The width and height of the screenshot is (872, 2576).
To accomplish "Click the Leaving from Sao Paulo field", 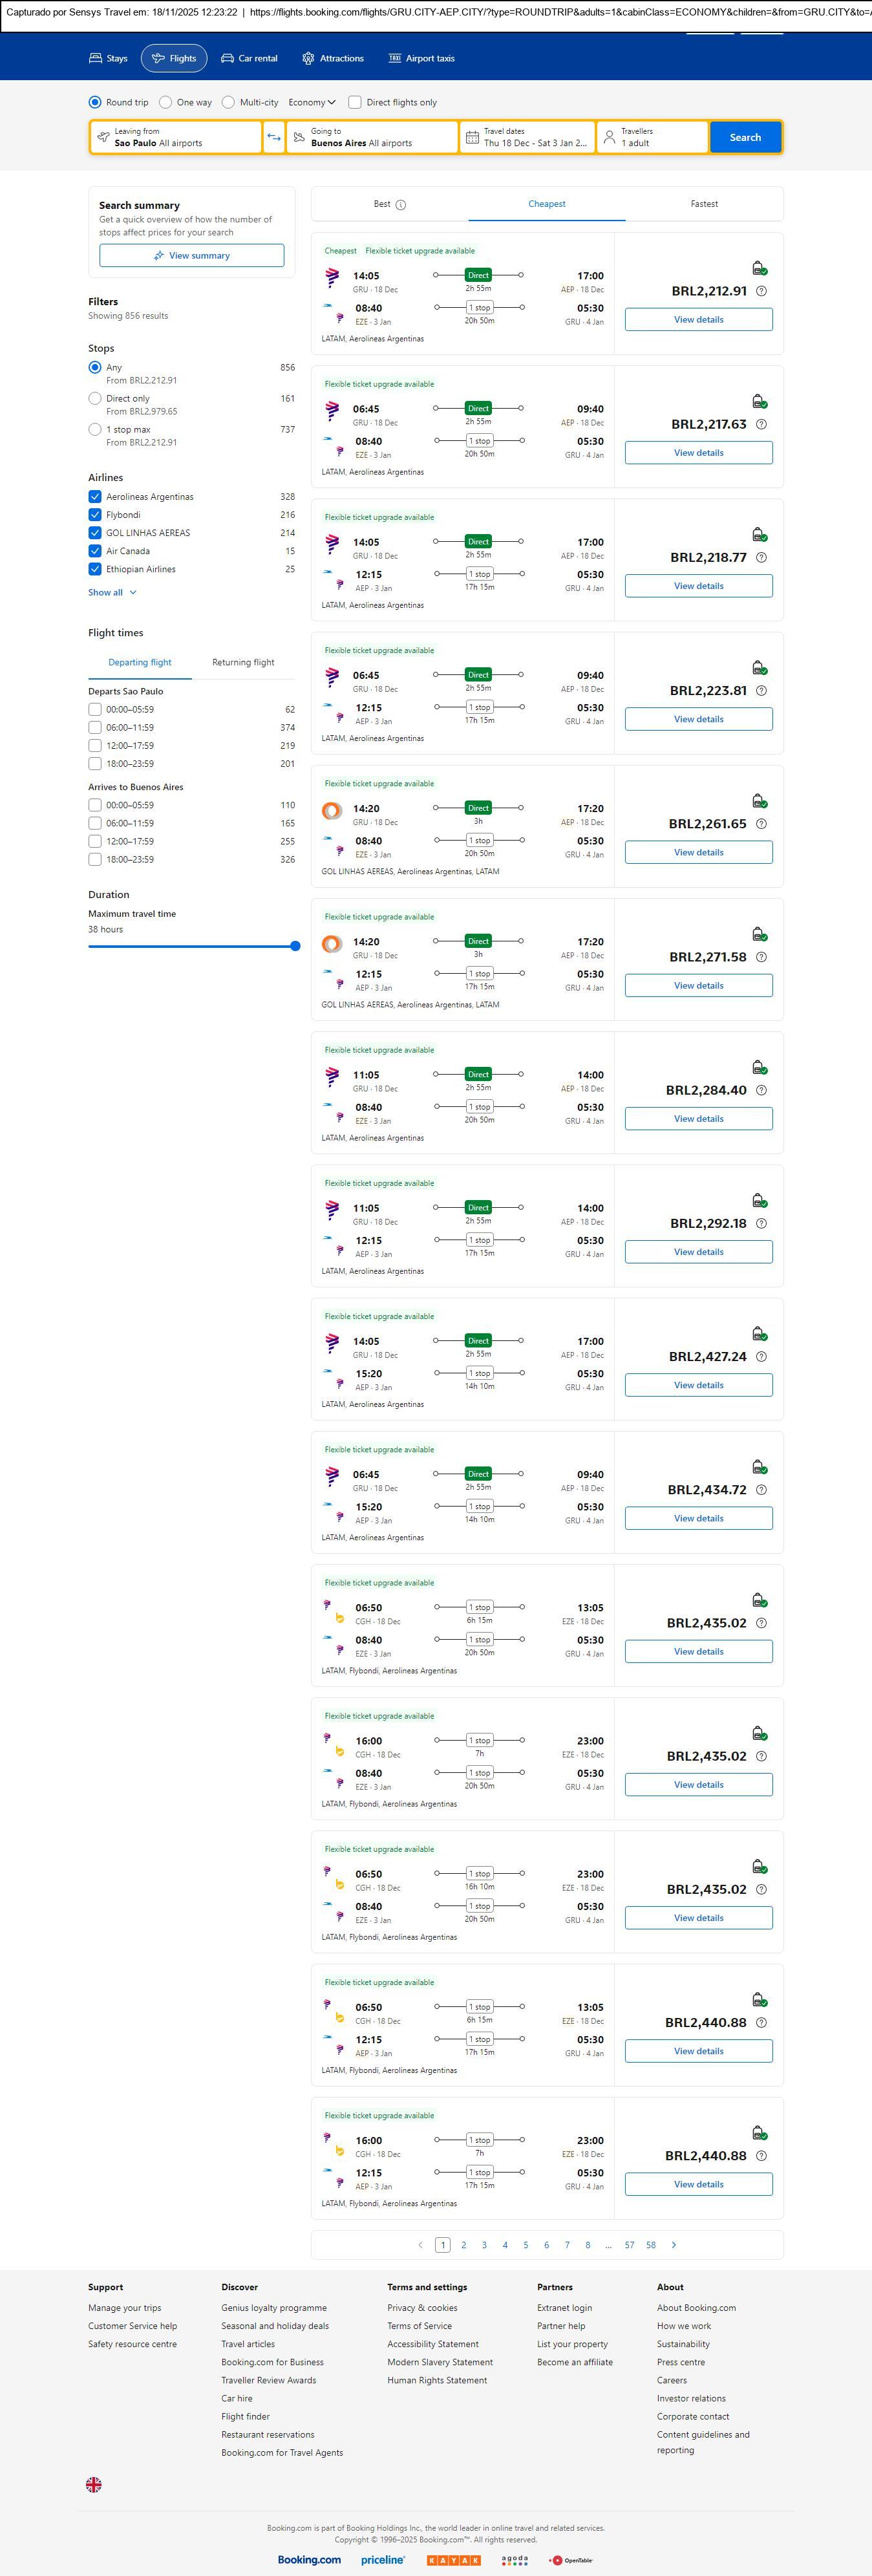I will click(176, 137).
